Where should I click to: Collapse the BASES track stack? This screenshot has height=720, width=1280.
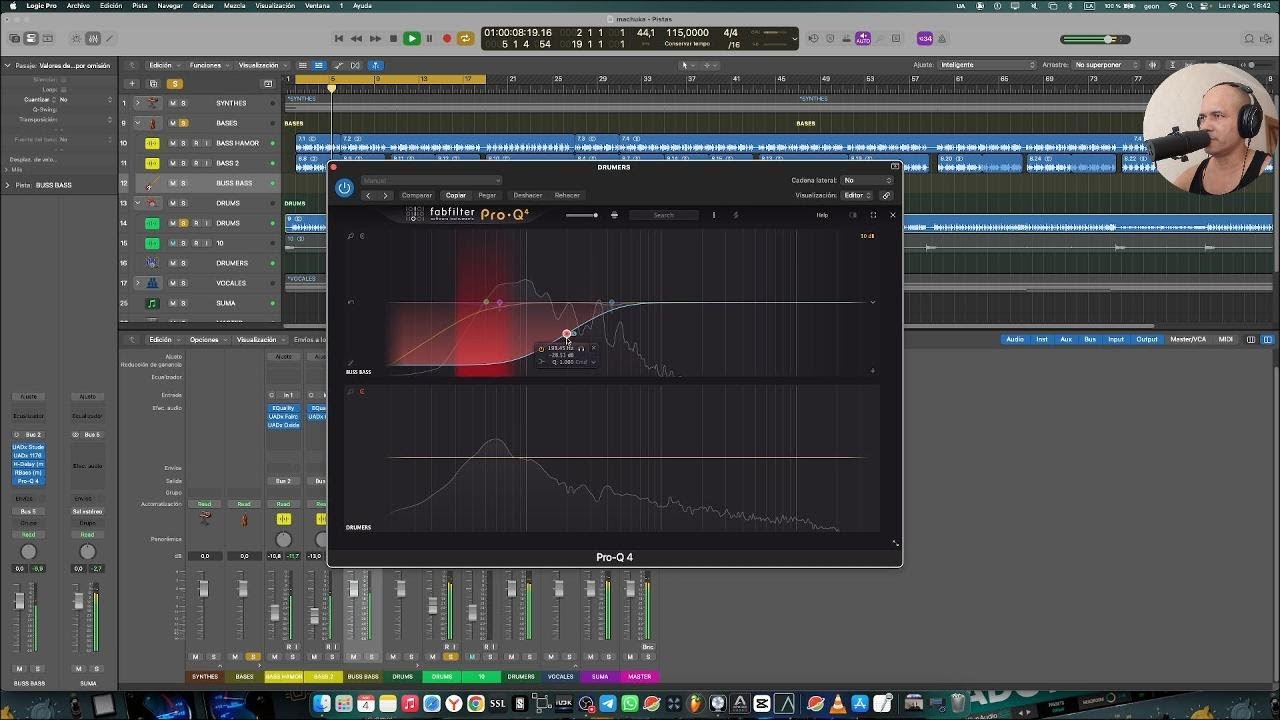(138, 123)
